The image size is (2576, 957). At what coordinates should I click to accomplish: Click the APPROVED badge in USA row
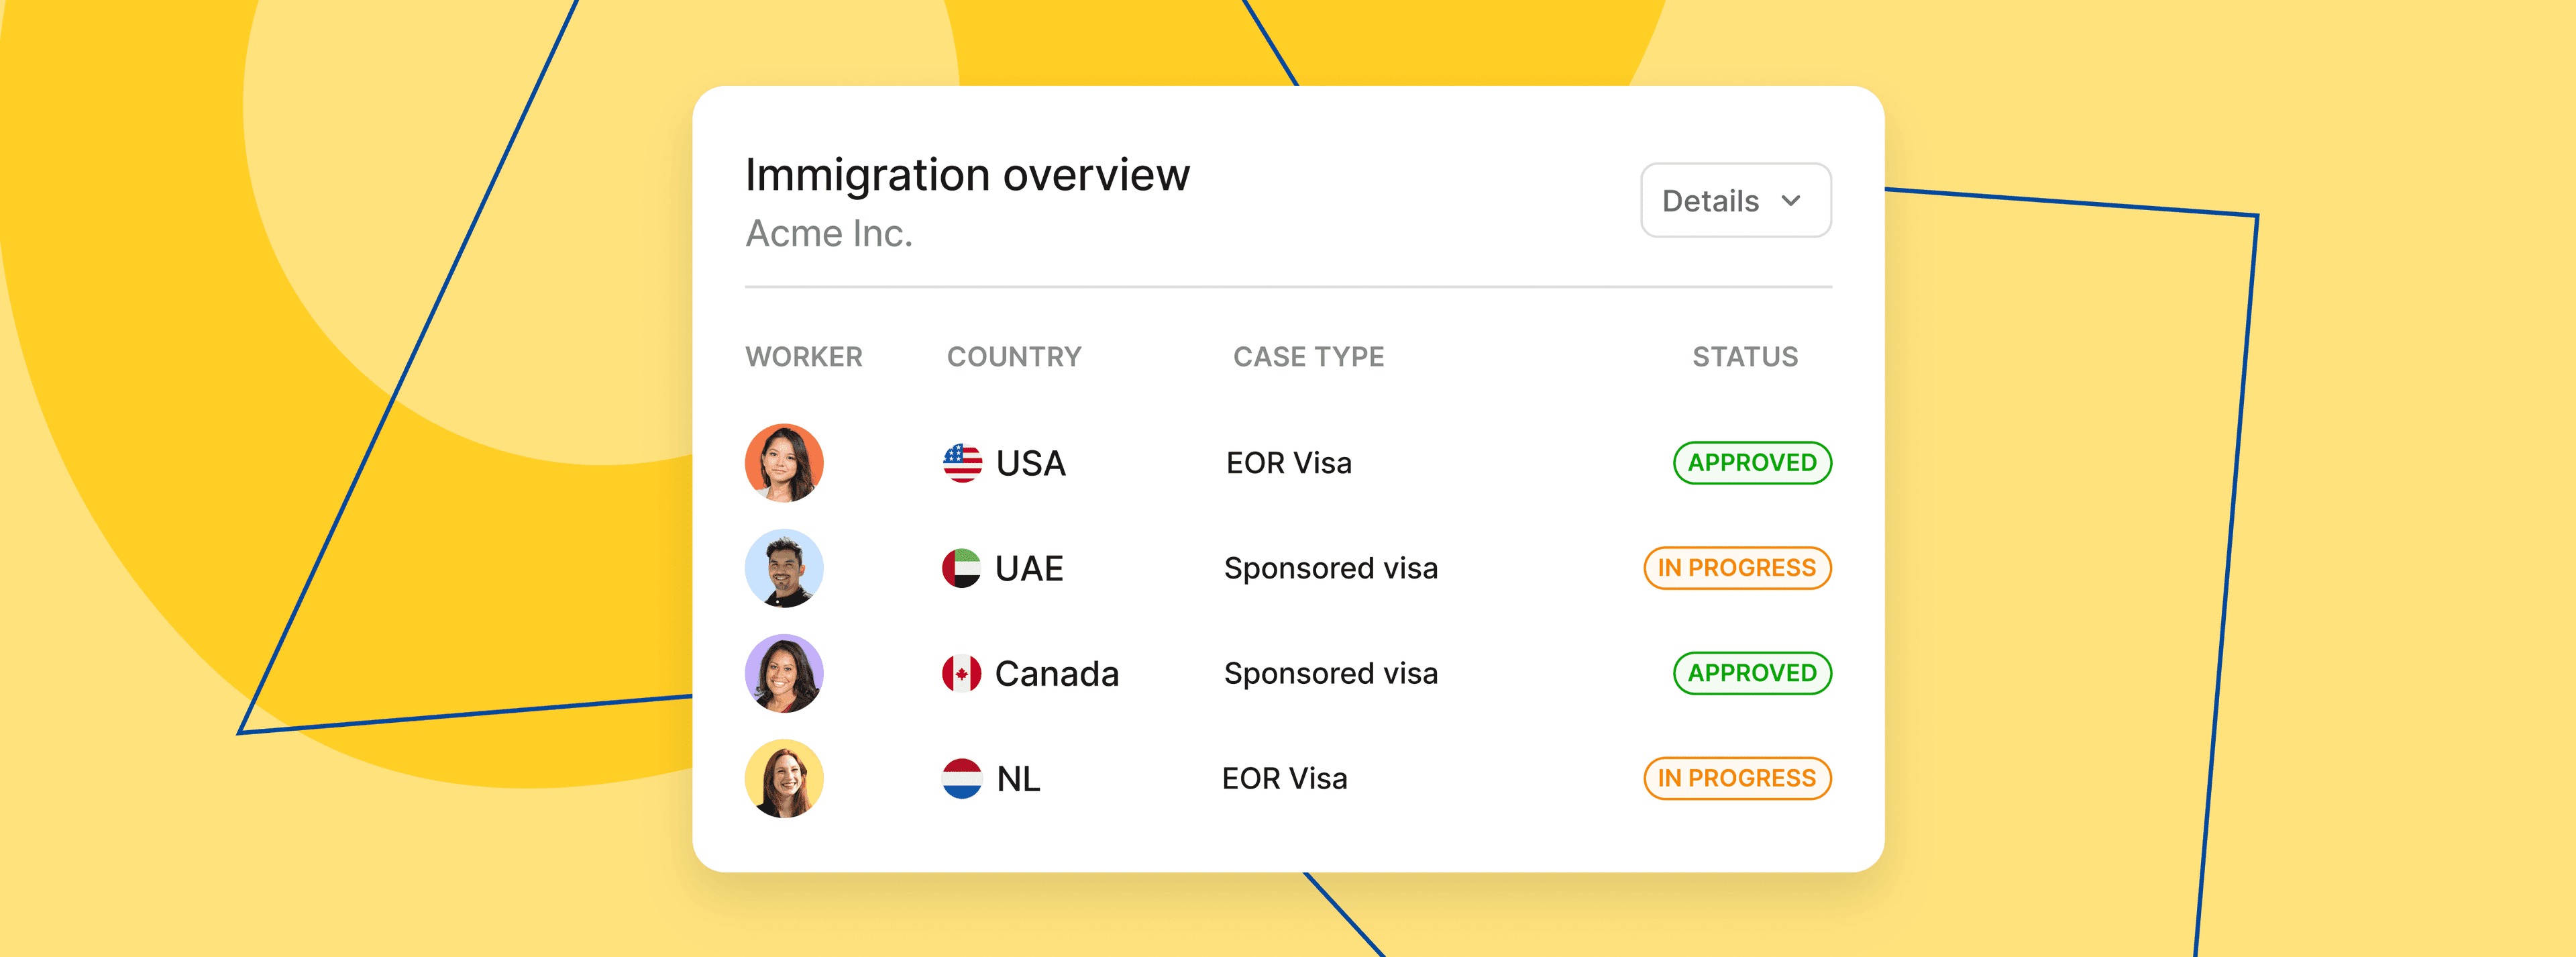(1752, 463)
